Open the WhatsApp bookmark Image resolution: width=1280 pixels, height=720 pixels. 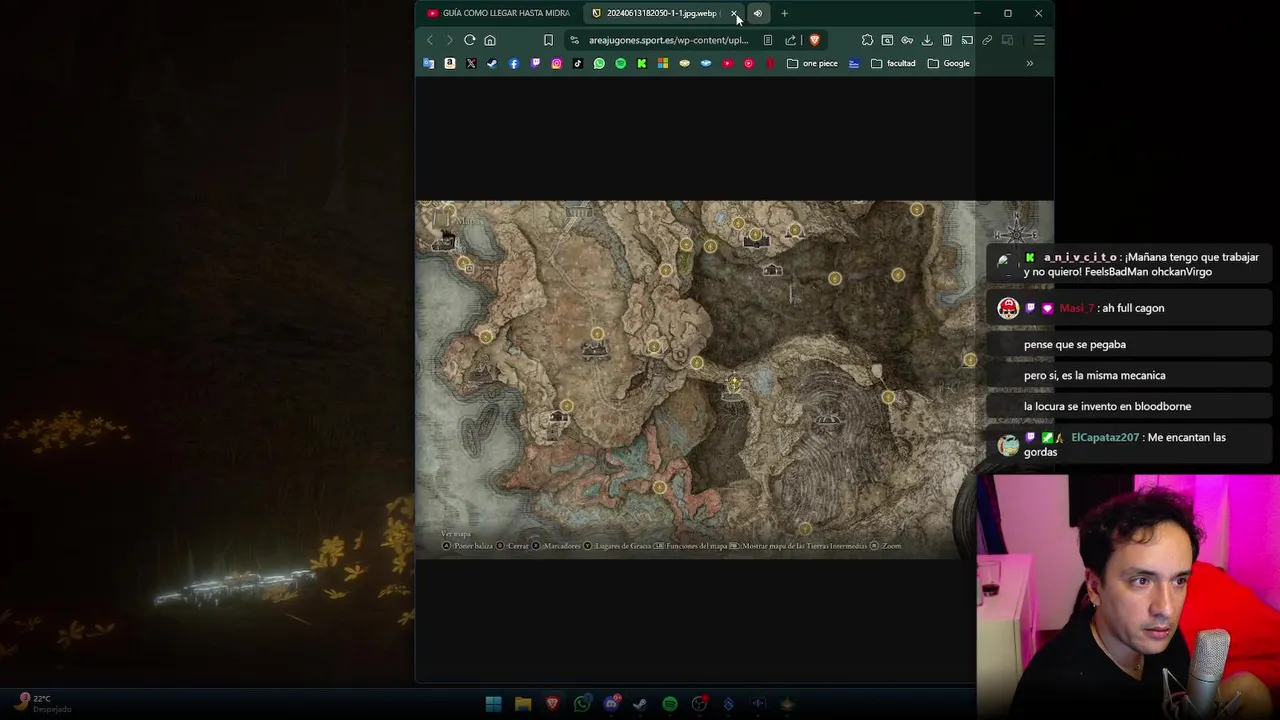[599, 63]
